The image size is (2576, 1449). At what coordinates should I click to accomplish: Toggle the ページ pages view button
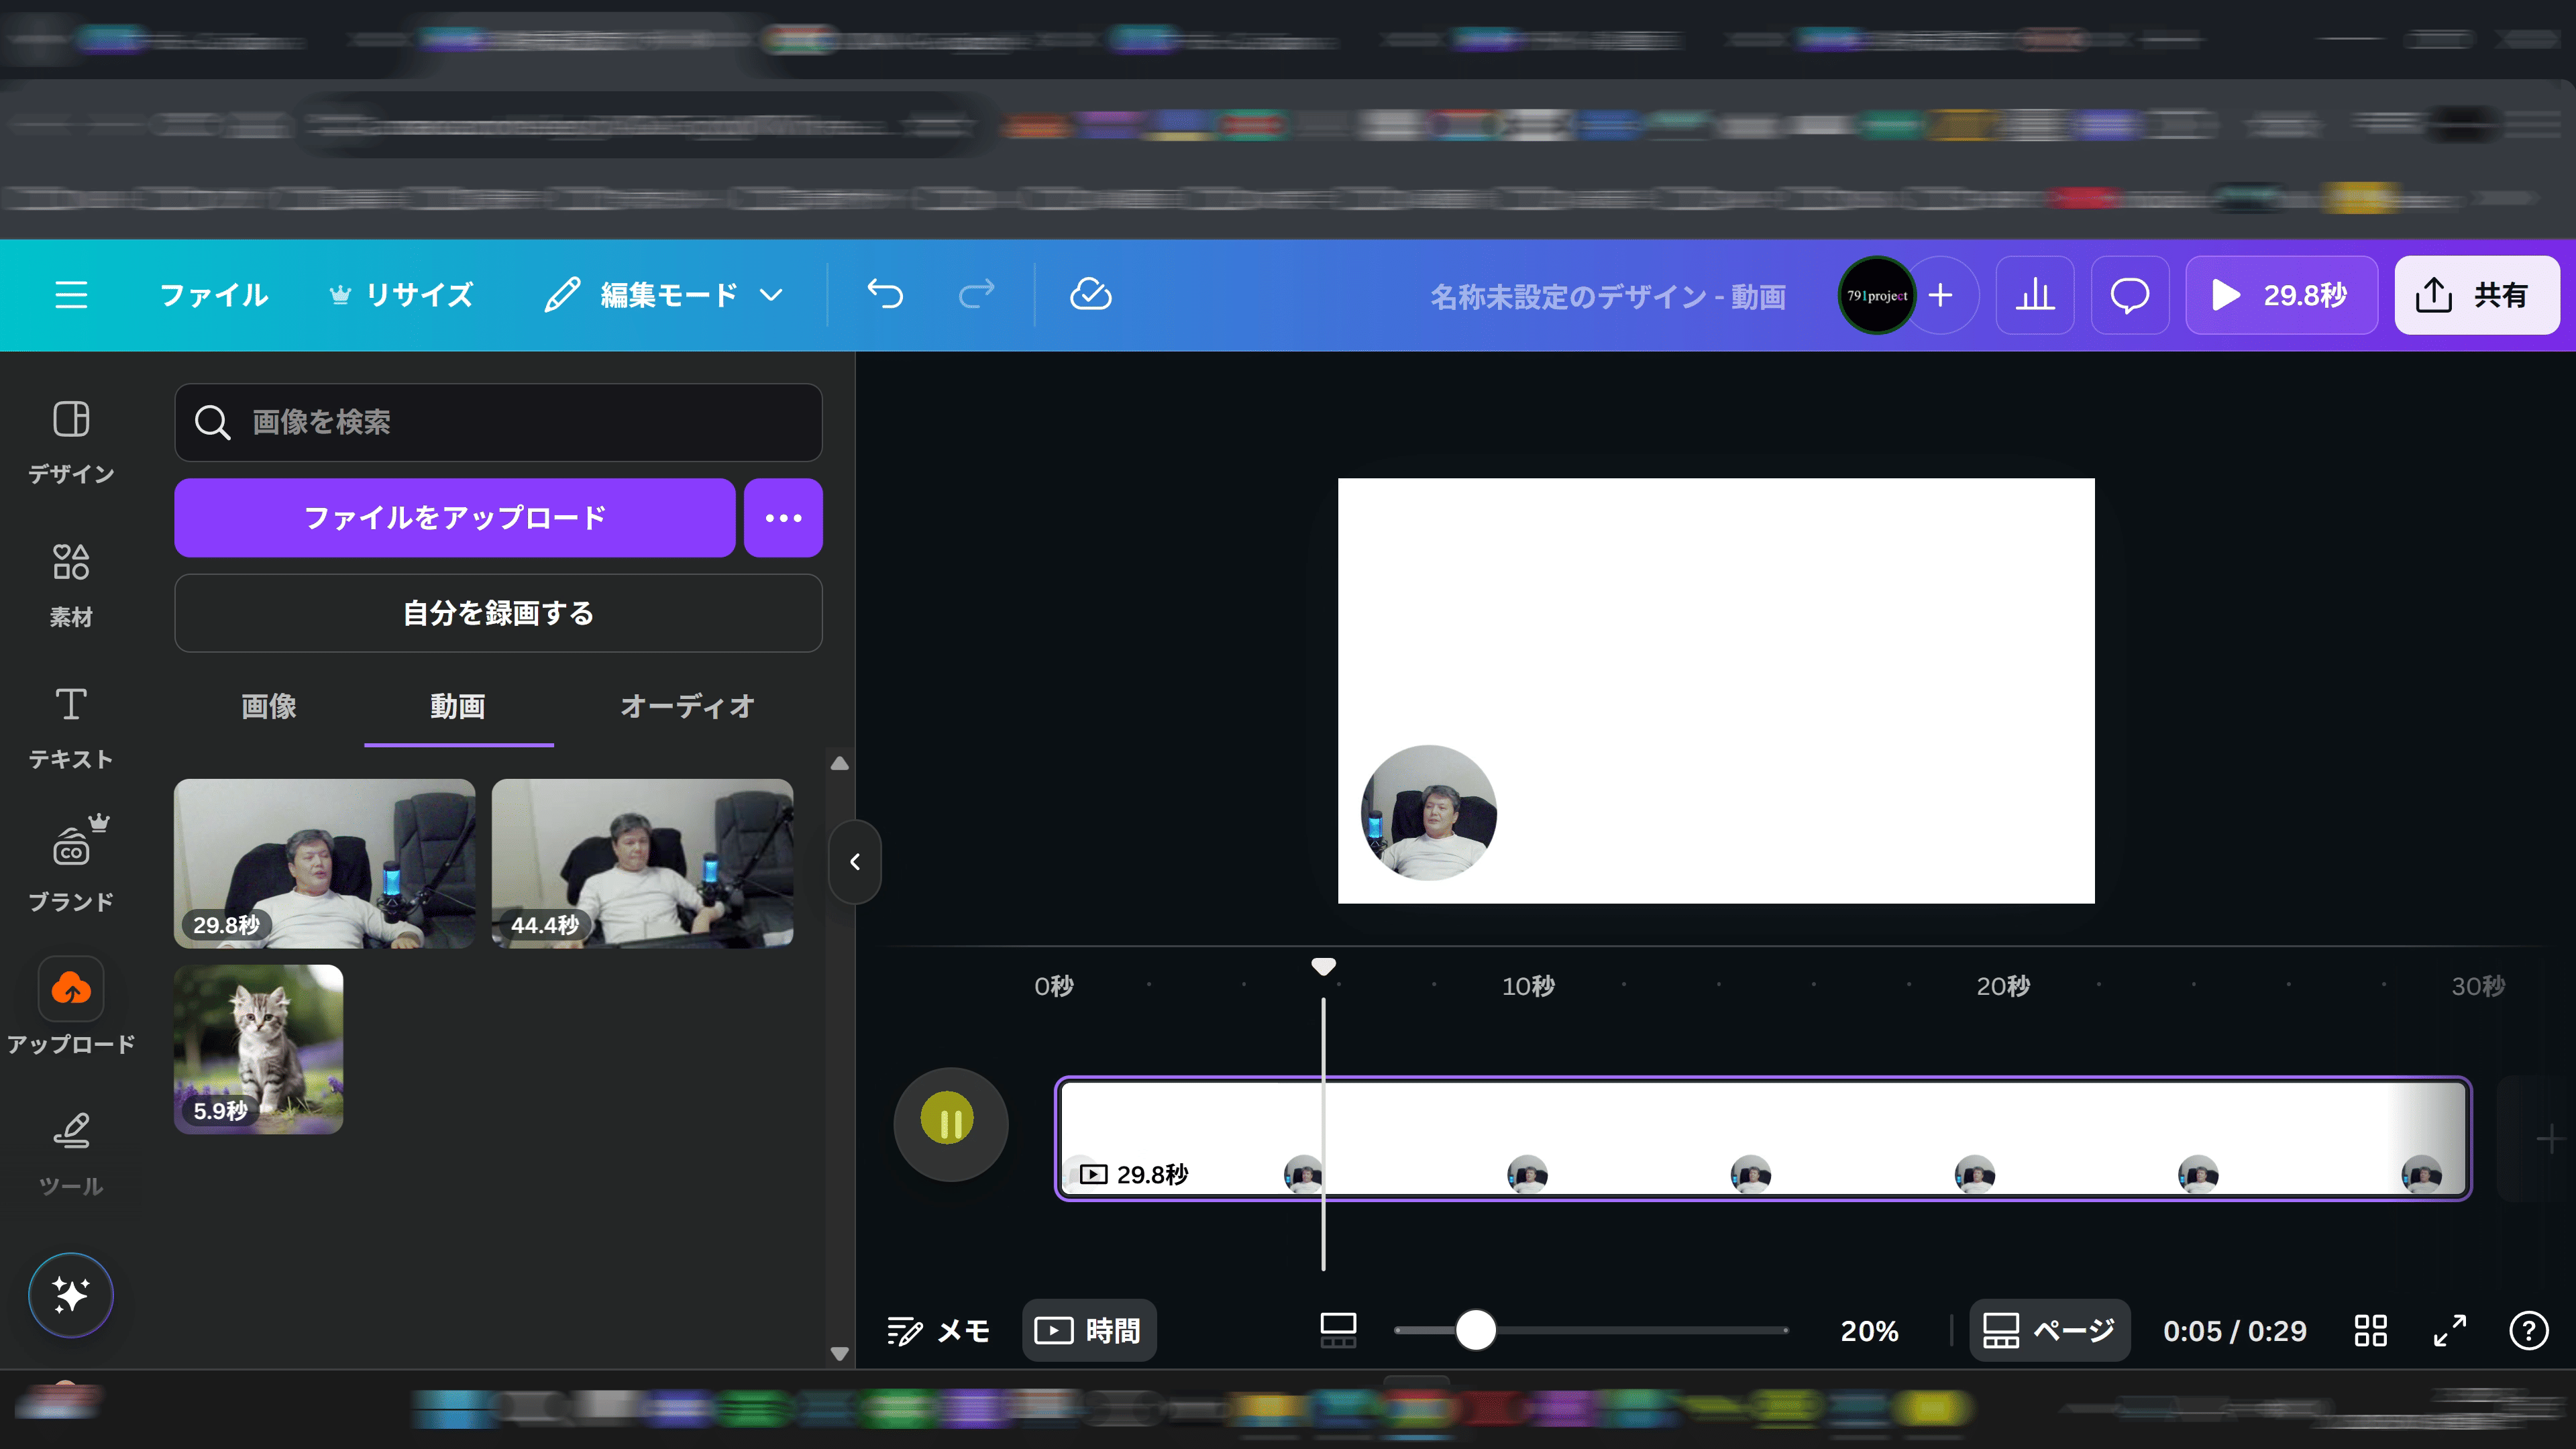tap(2049, 1330)
